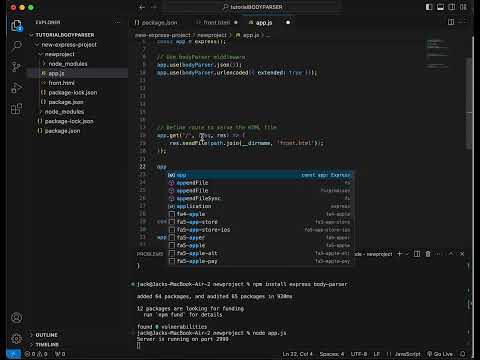Image resolution: width=480 pixels, height=360 pixels.
Task: Split the terminal pane
Action: [417, 254]
